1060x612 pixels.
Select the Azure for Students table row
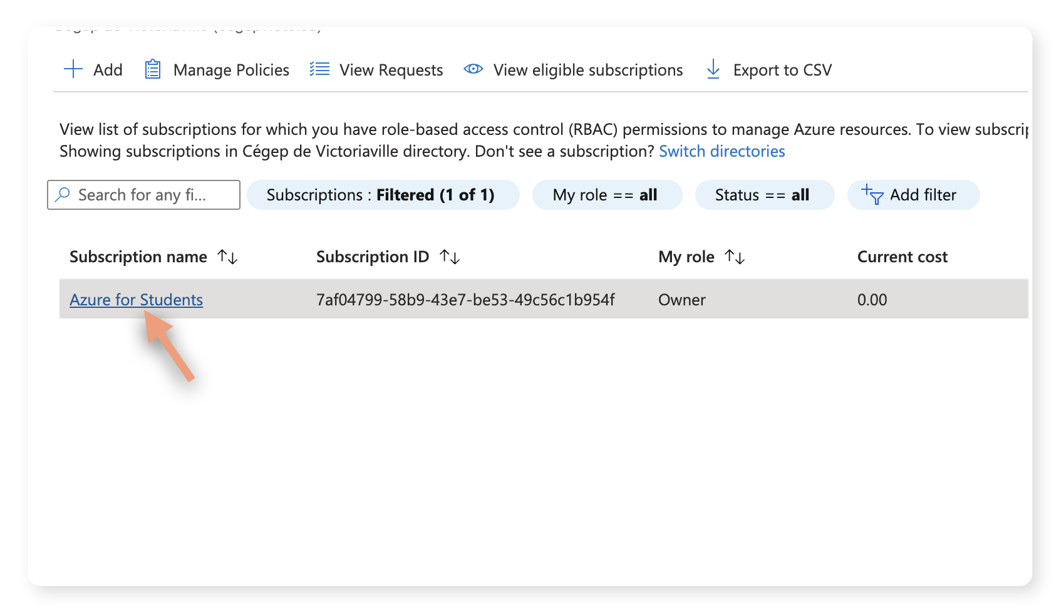coord(550,299)
